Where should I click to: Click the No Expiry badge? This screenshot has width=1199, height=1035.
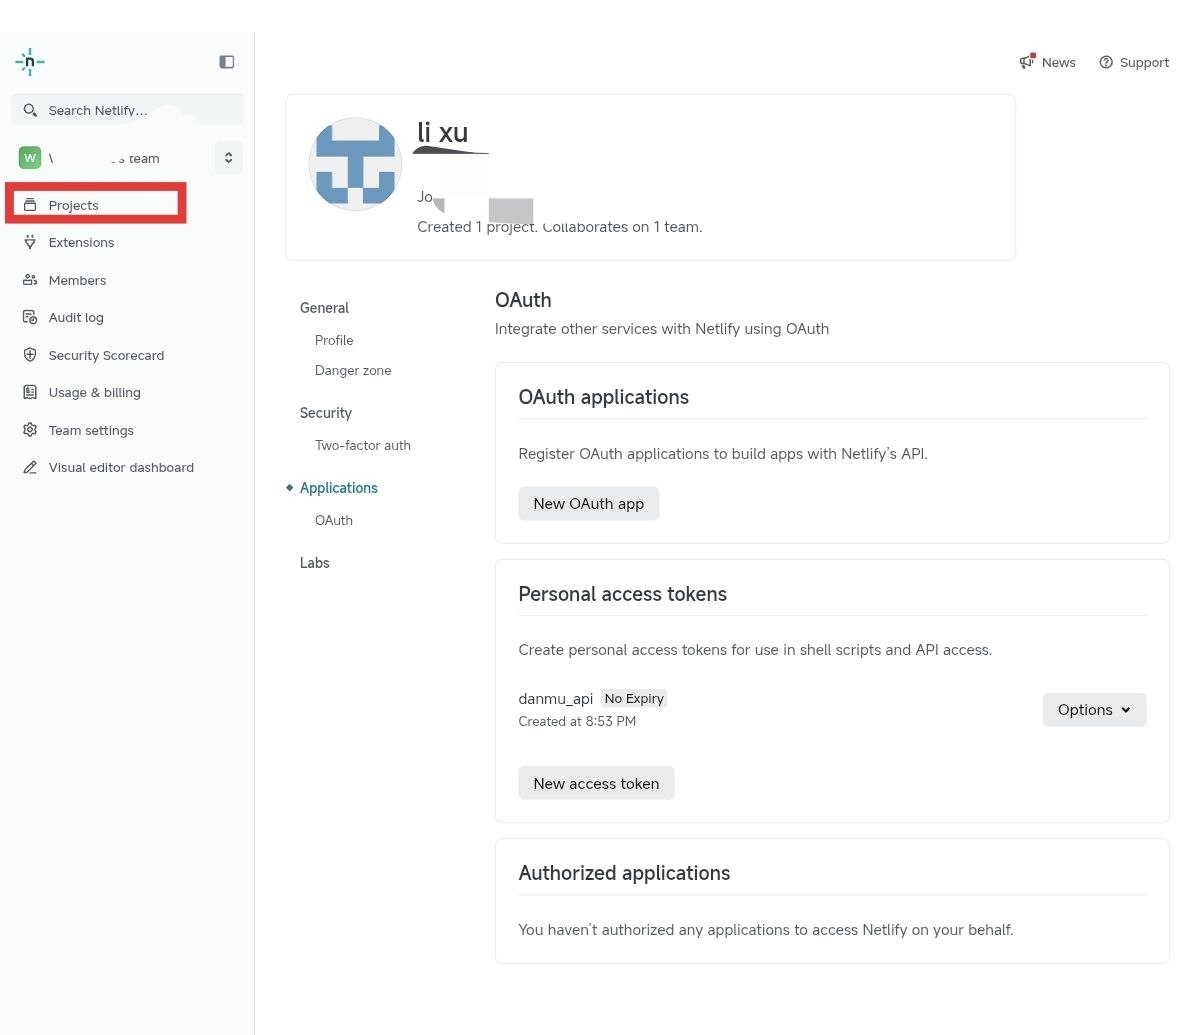634,699
